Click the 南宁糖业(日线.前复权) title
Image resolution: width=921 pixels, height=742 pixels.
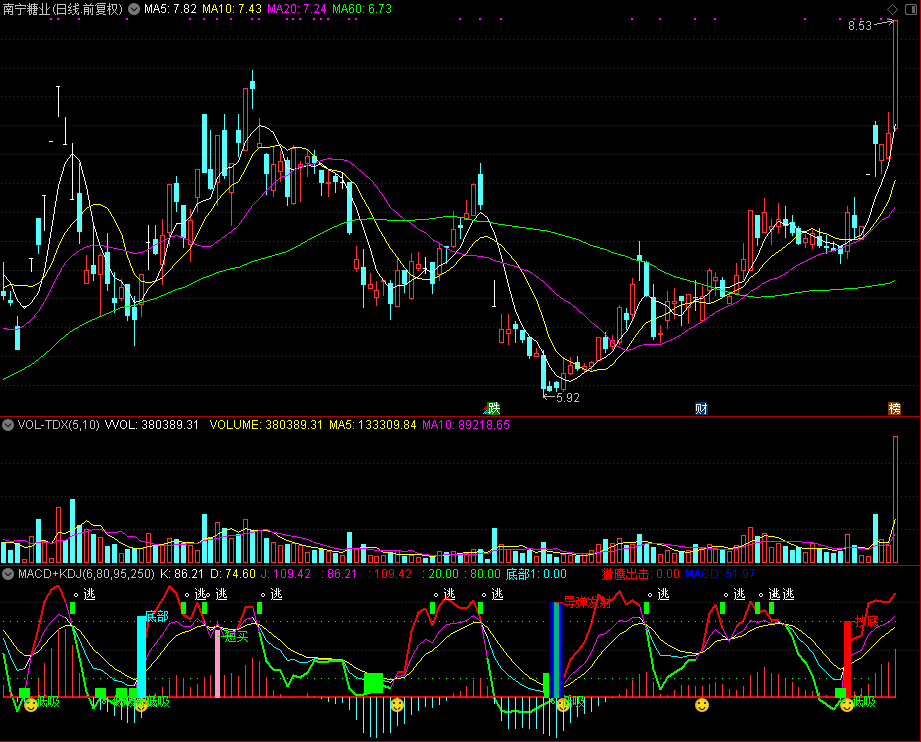pos(63,9)
